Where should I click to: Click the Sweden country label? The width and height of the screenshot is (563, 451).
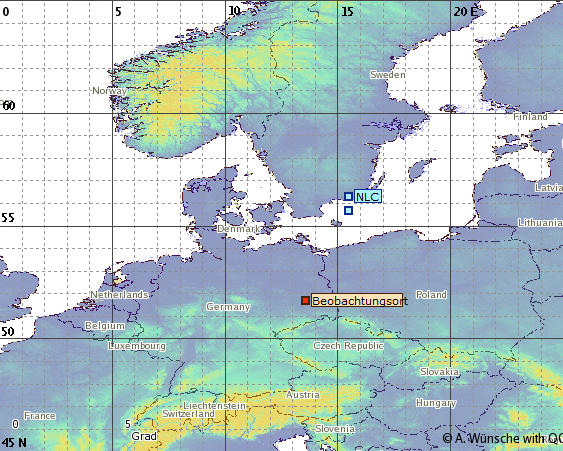388,75
